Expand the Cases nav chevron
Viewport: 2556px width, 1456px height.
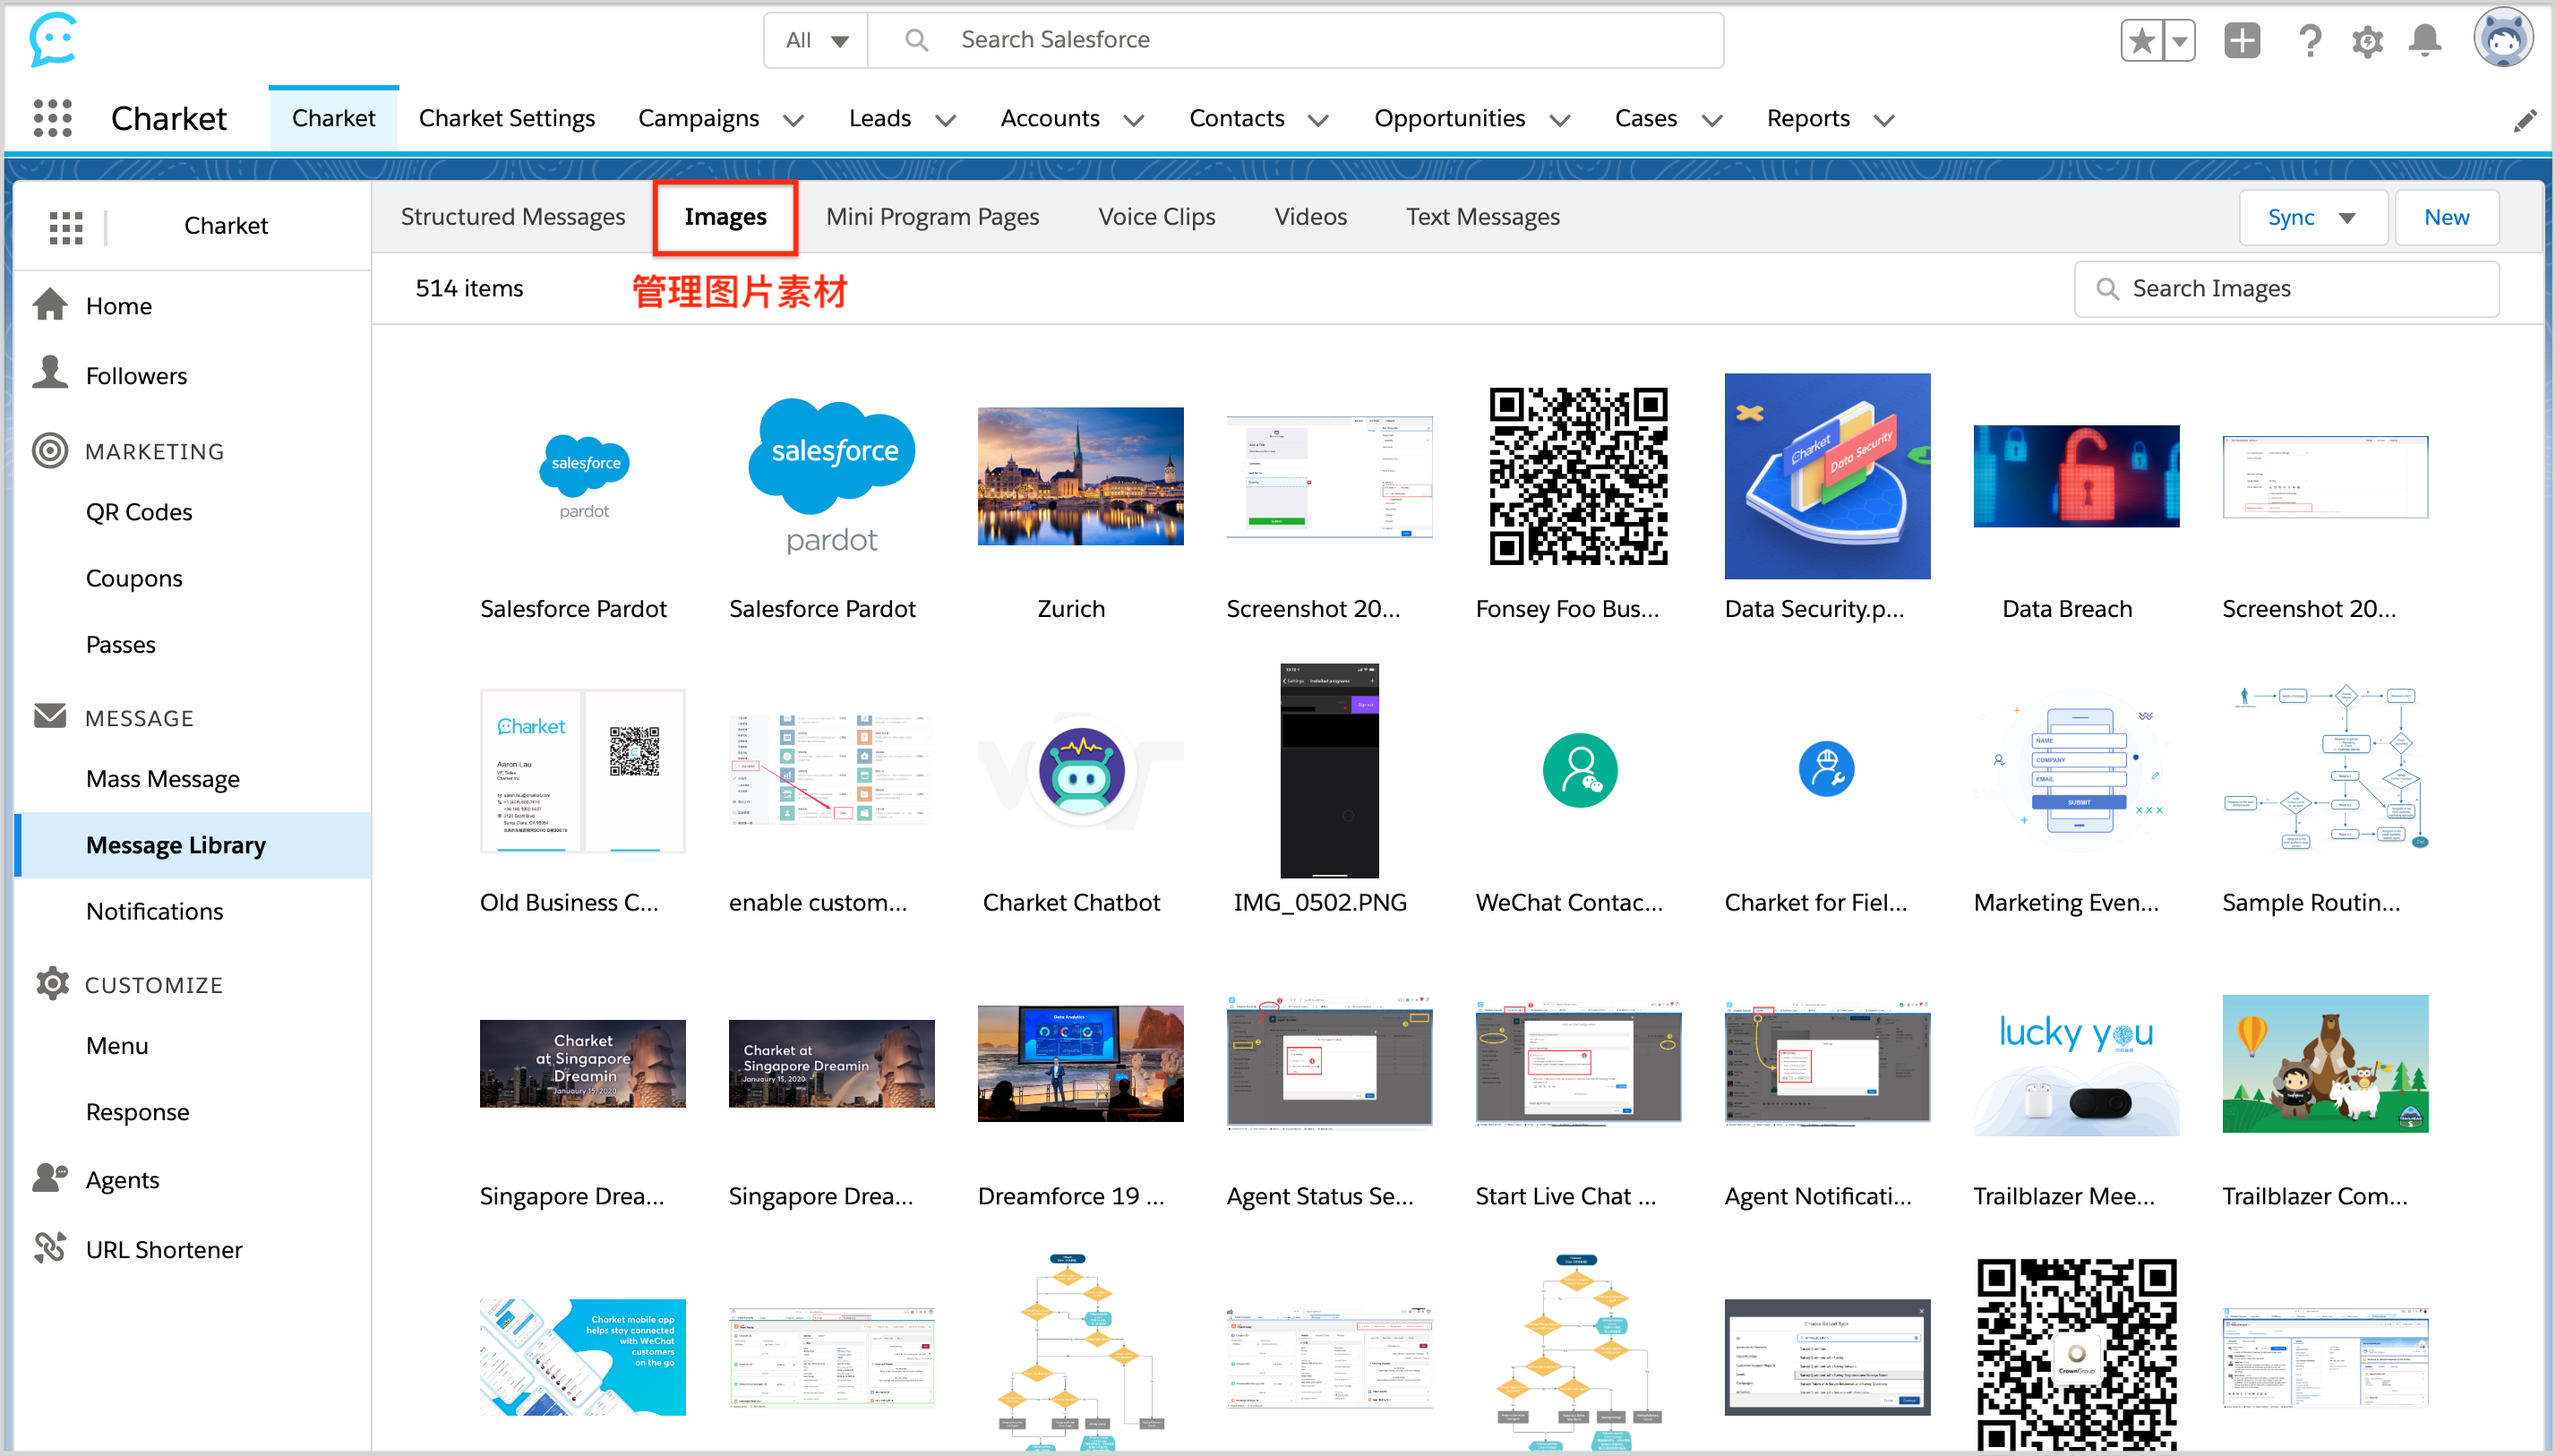click(x=1712, y=120)
